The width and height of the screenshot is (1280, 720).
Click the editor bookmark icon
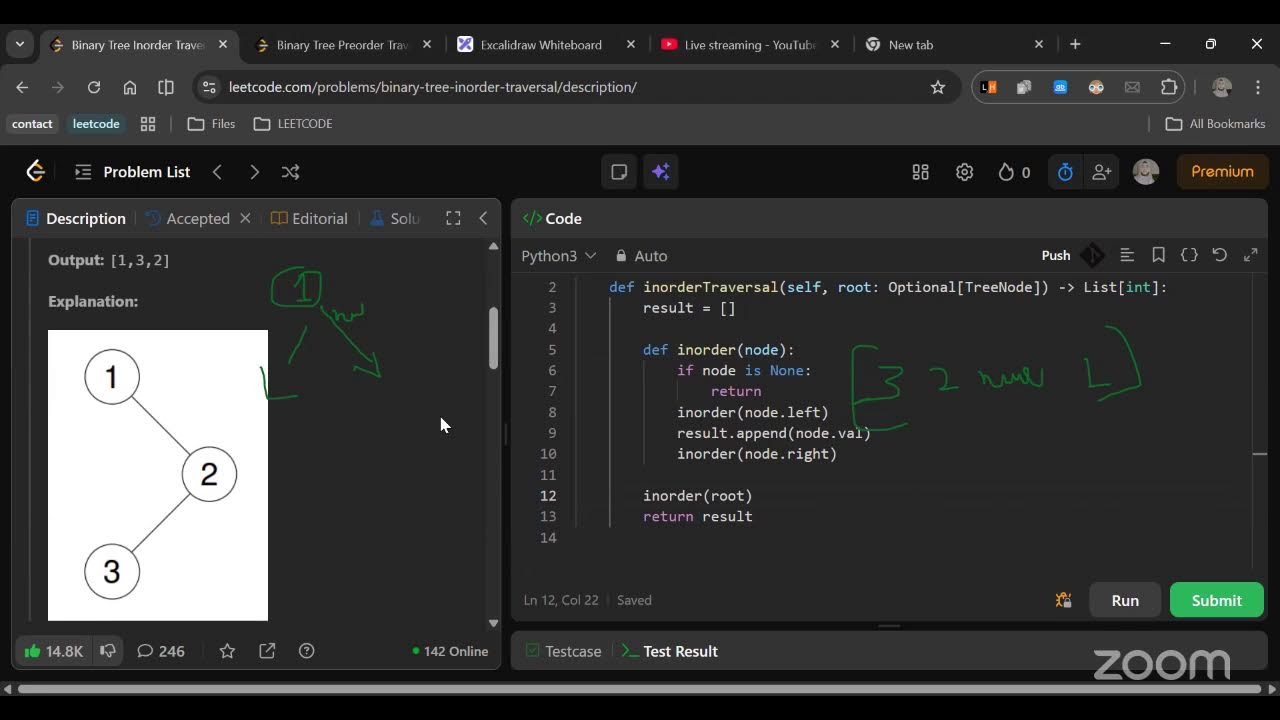(x=1158, y=256)
